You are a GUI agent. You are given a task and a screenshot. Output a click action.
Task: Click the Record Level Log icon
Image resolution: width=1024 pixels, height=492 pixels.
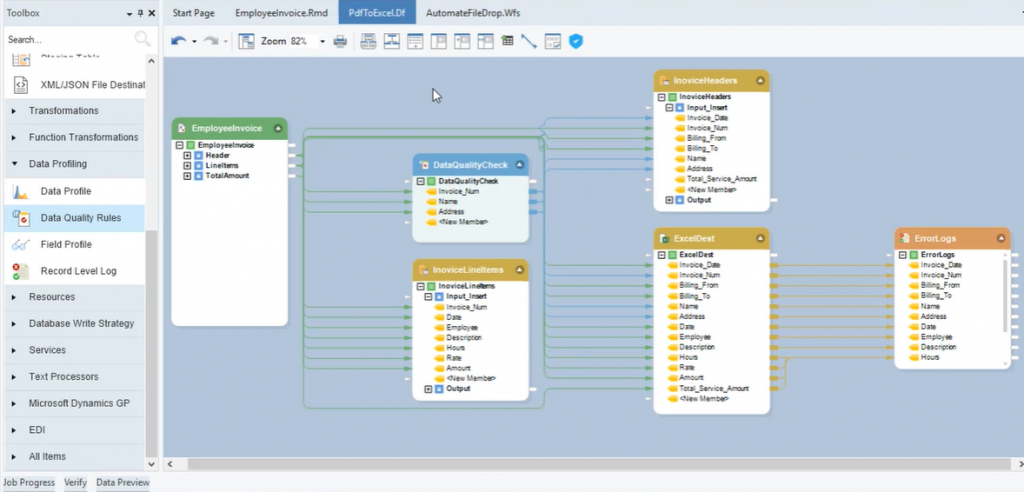pos(22,271)
